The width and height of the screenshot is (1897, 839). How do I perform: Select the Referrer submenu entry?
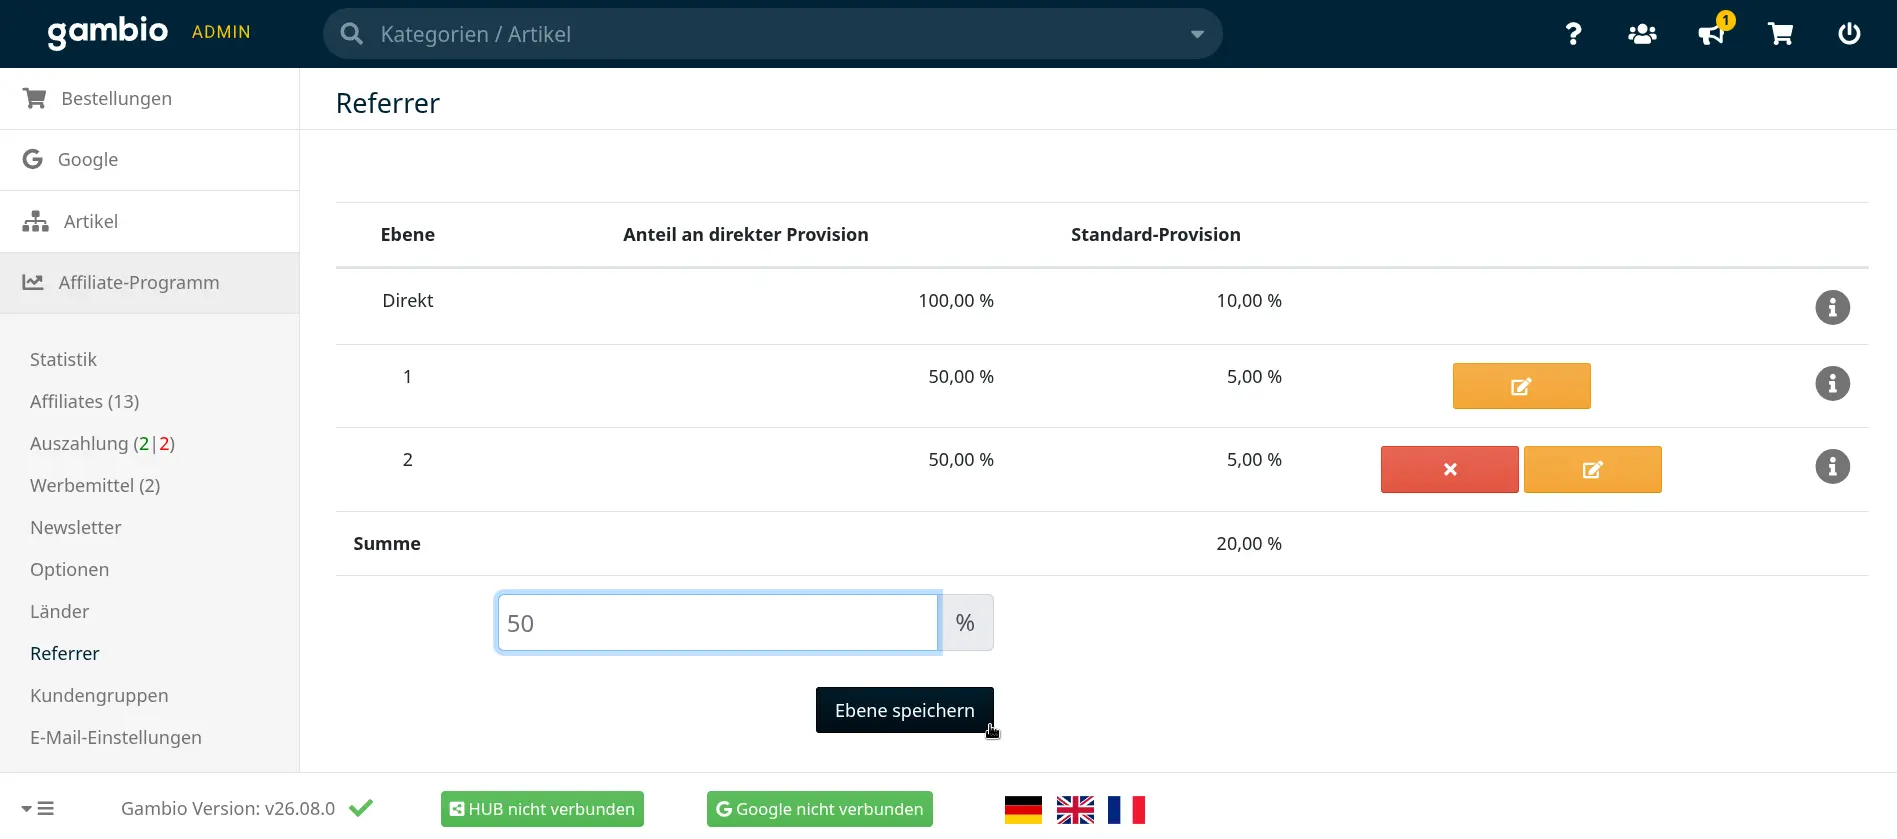[65, 653]
